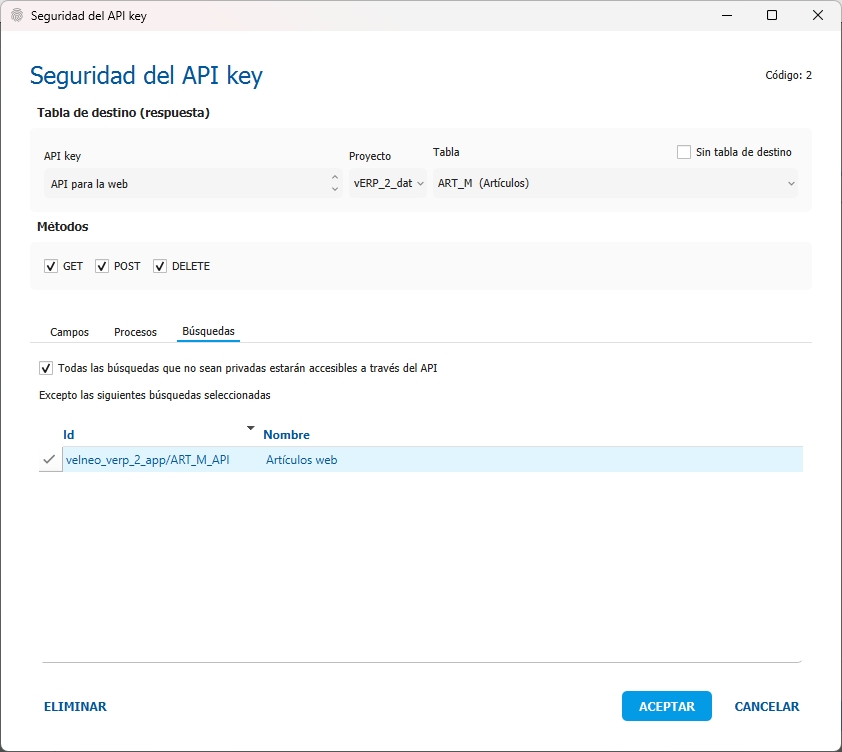The width and height of the screenshot is (842, 752).
Task: Click the API key field up/down arrows
Action: point(335,184)
